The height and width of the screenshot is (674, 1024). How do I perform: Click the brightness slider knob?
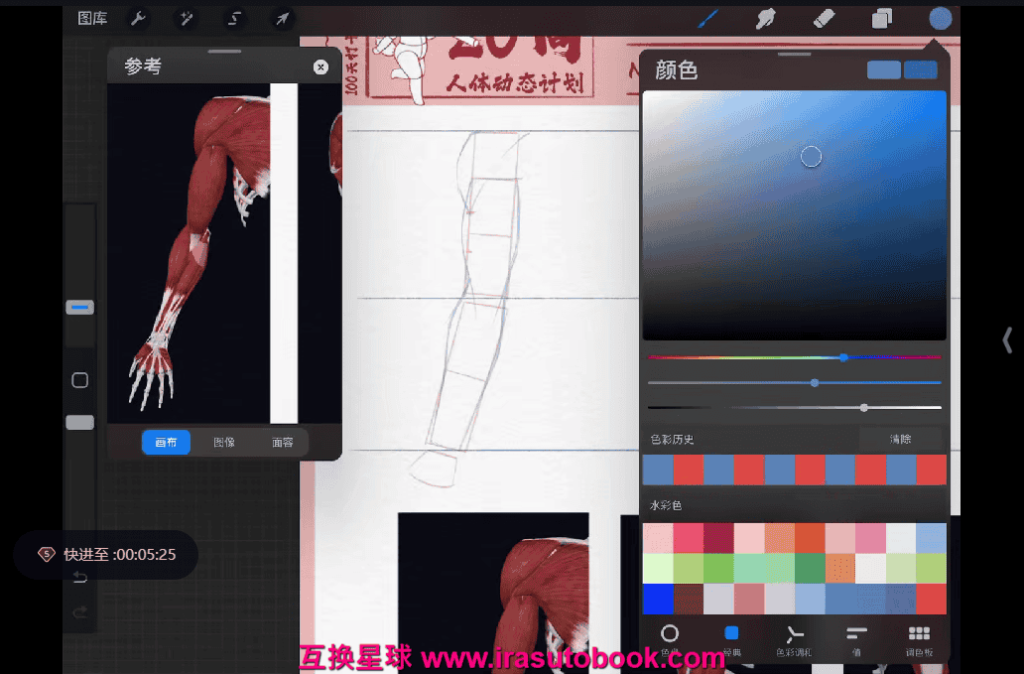pyautogui.click(x=864, y=408)
